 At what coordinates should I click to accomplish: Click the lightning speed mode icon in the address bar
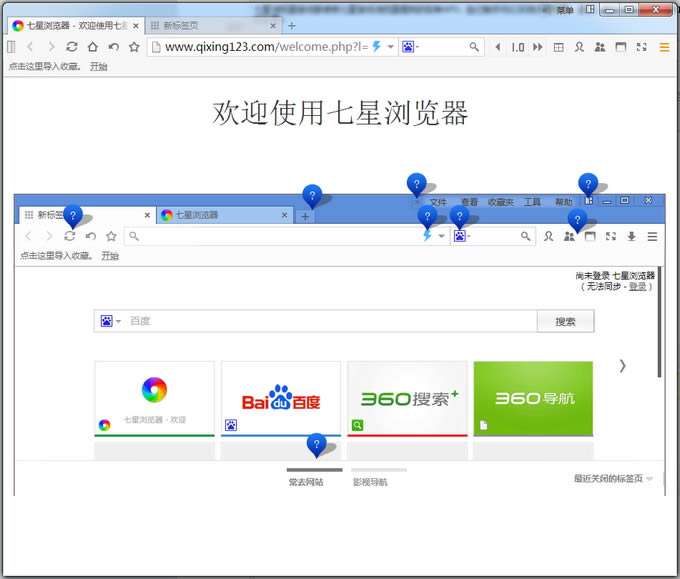377,47
